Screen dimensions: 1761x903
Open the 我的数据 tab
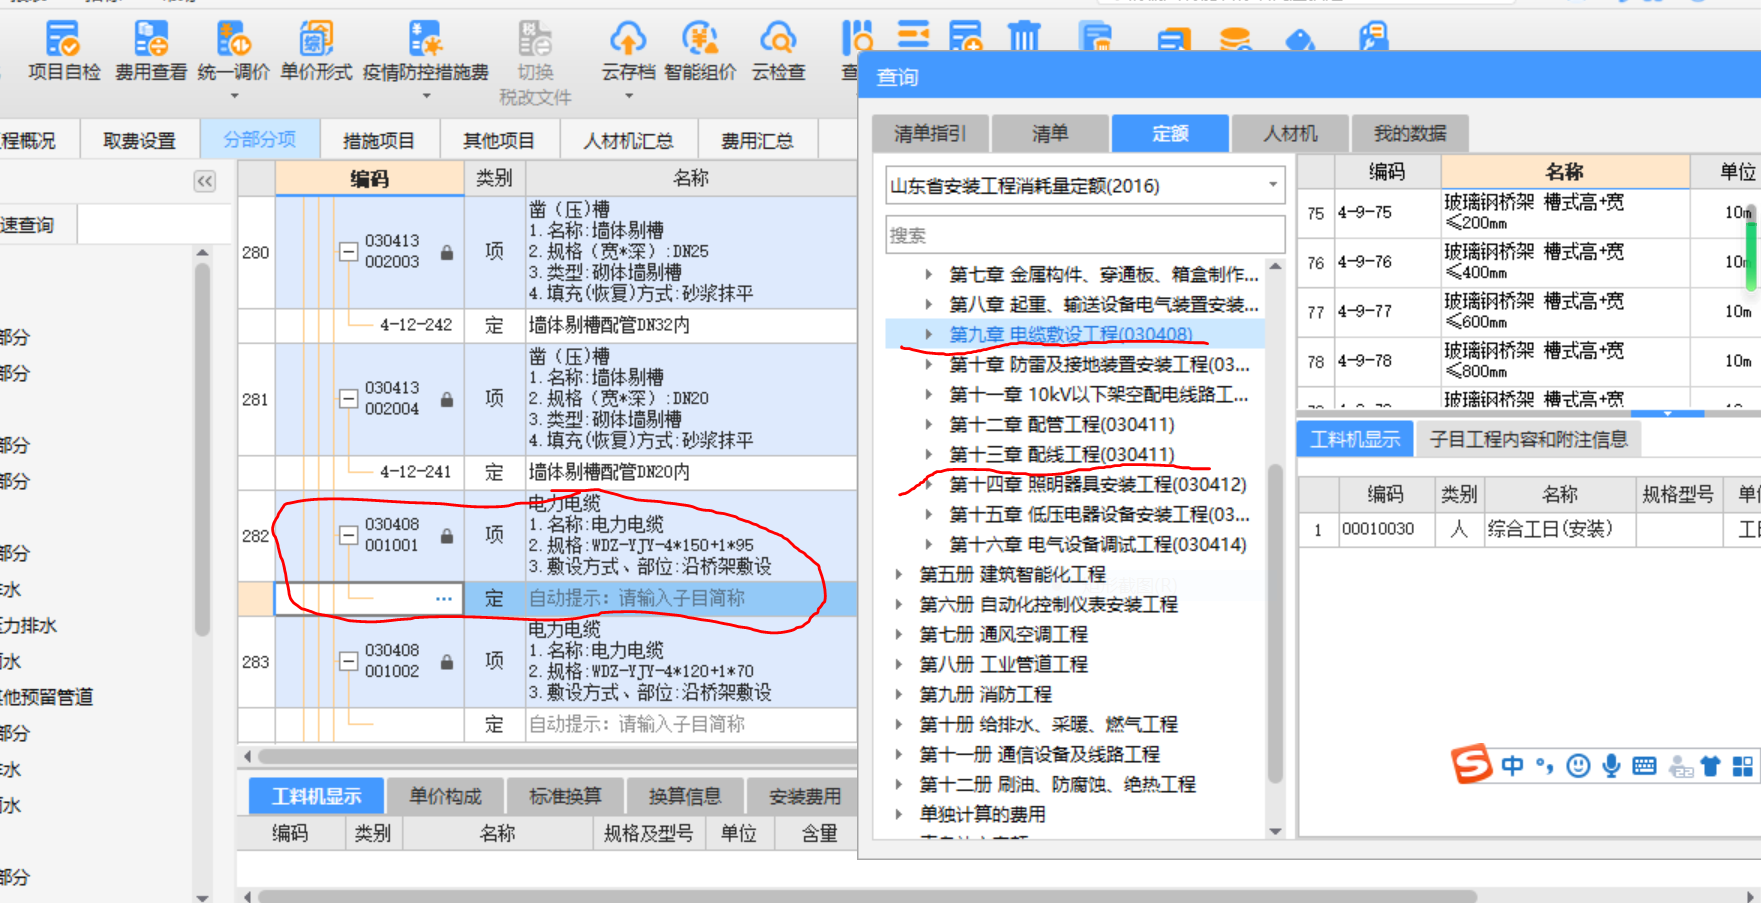[x=1410, y=133]
